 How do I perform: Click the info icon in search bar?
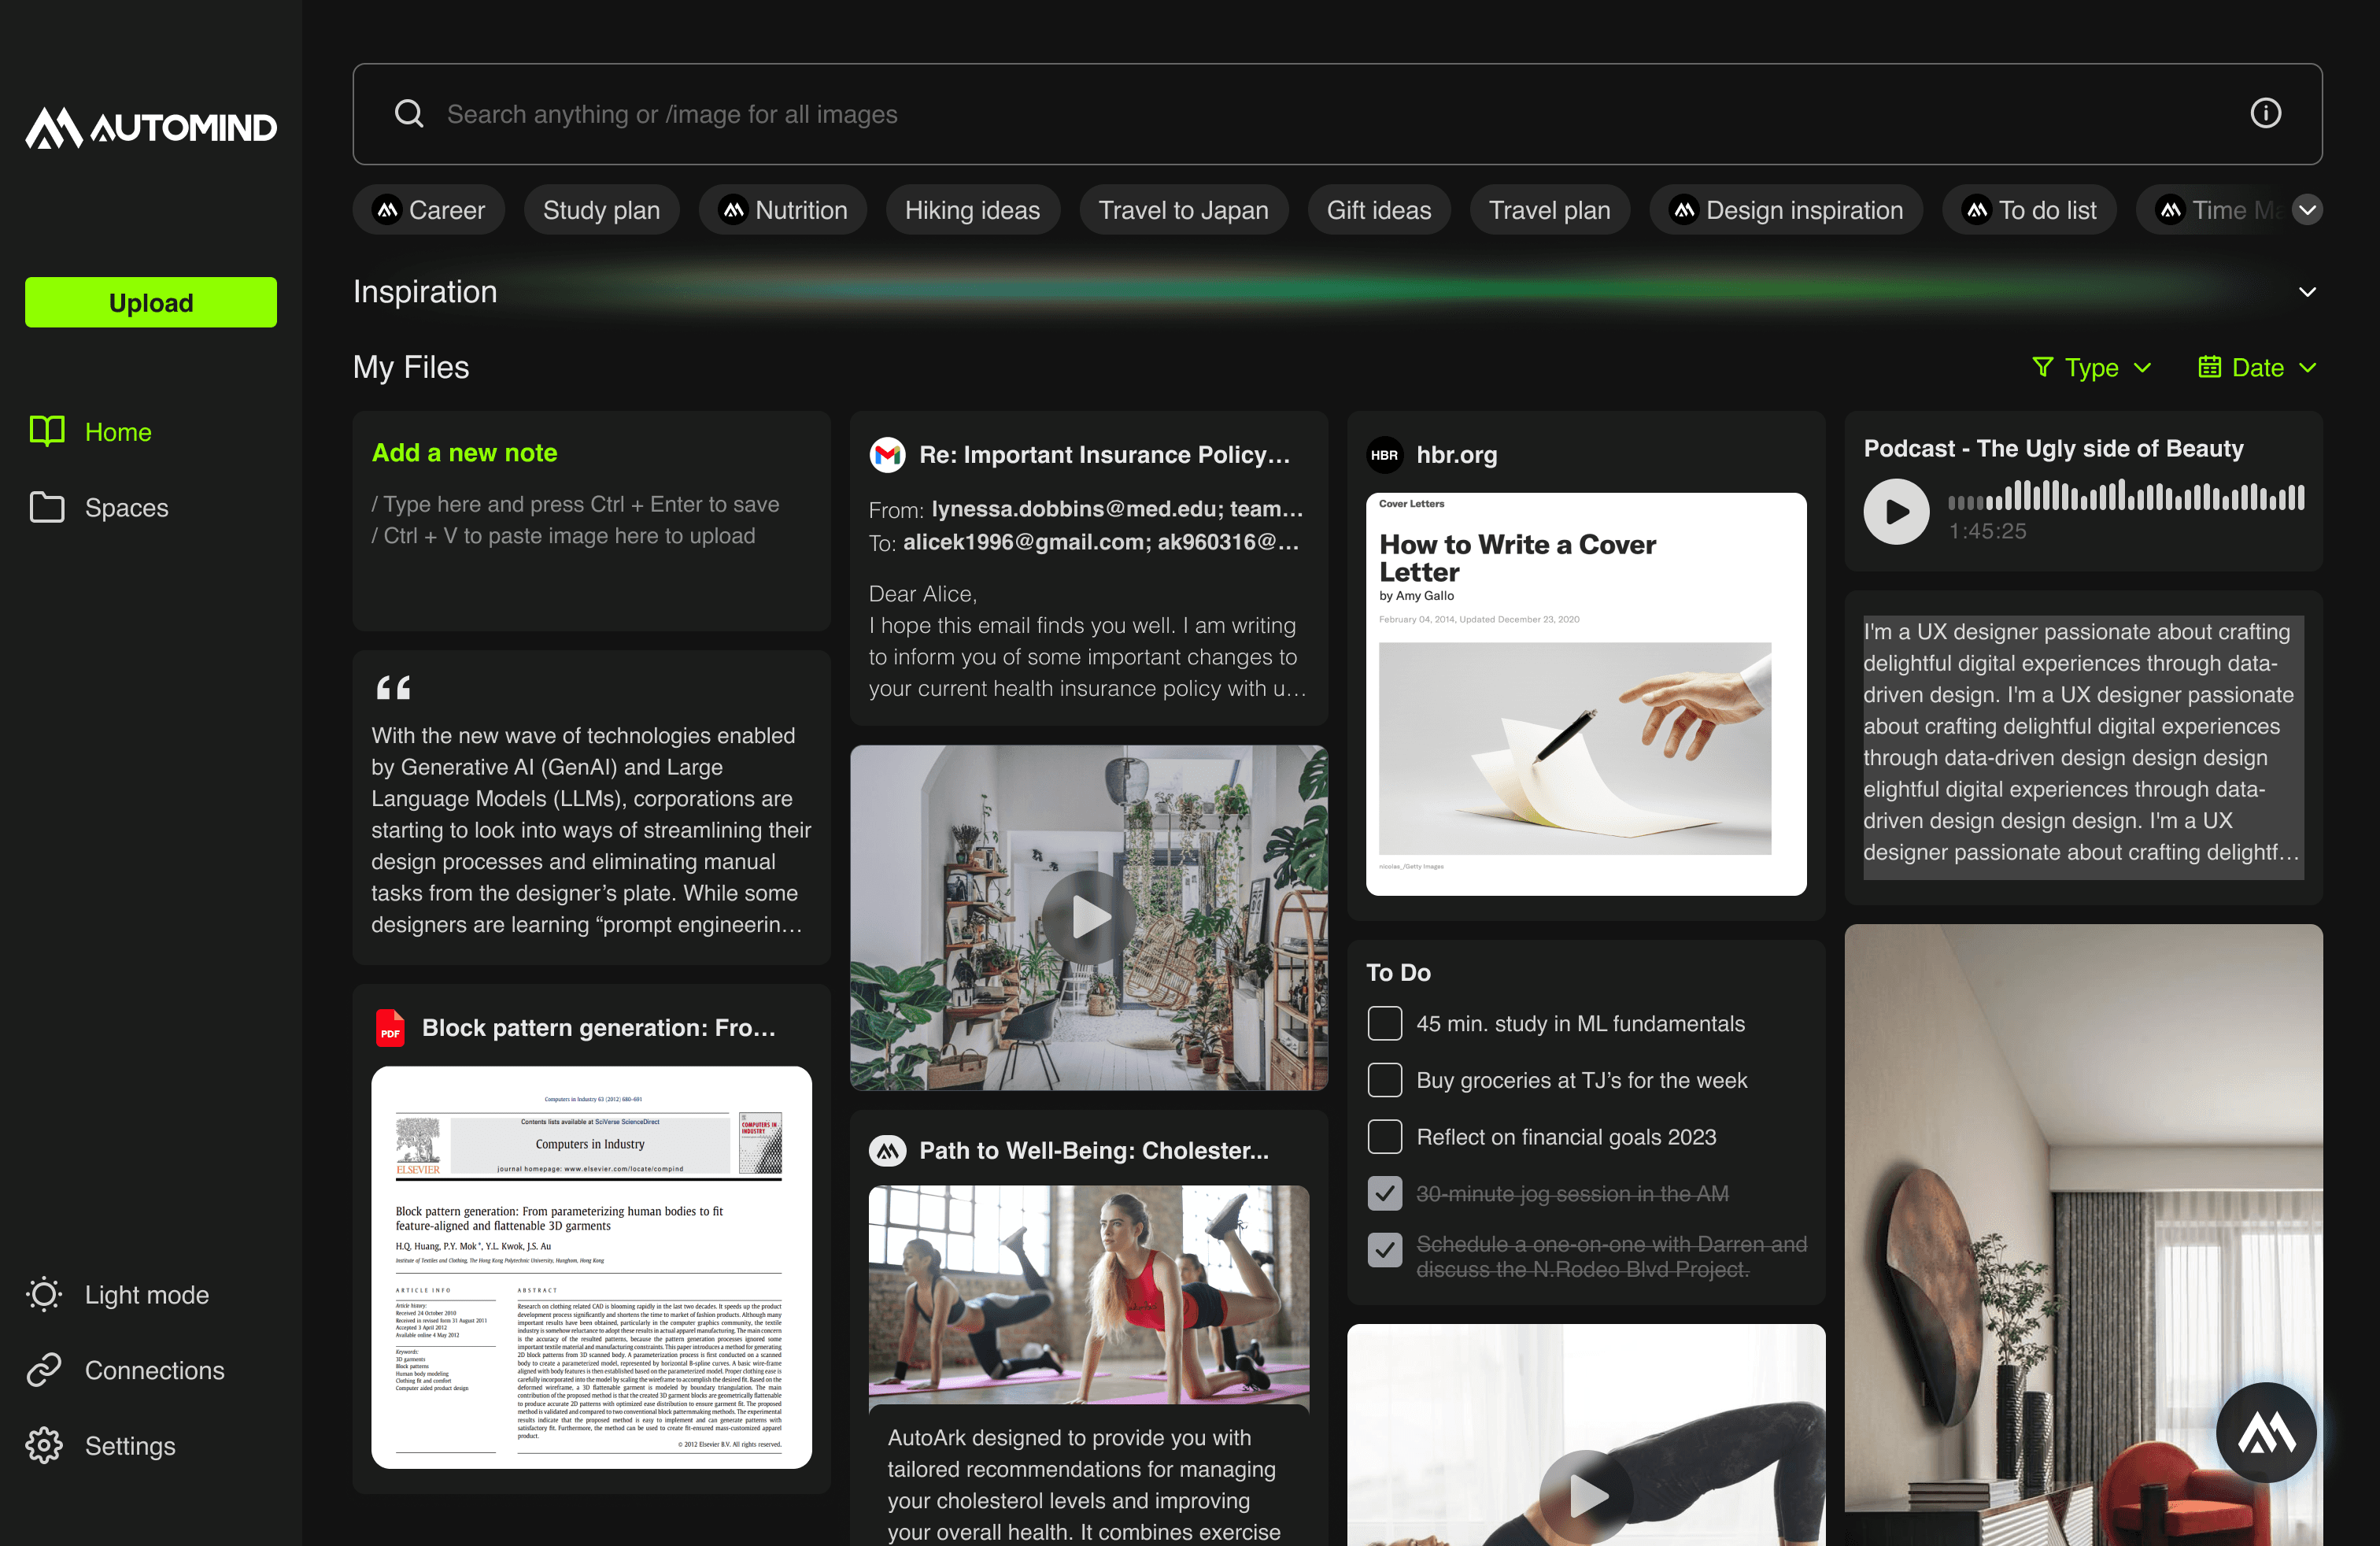2265,113
